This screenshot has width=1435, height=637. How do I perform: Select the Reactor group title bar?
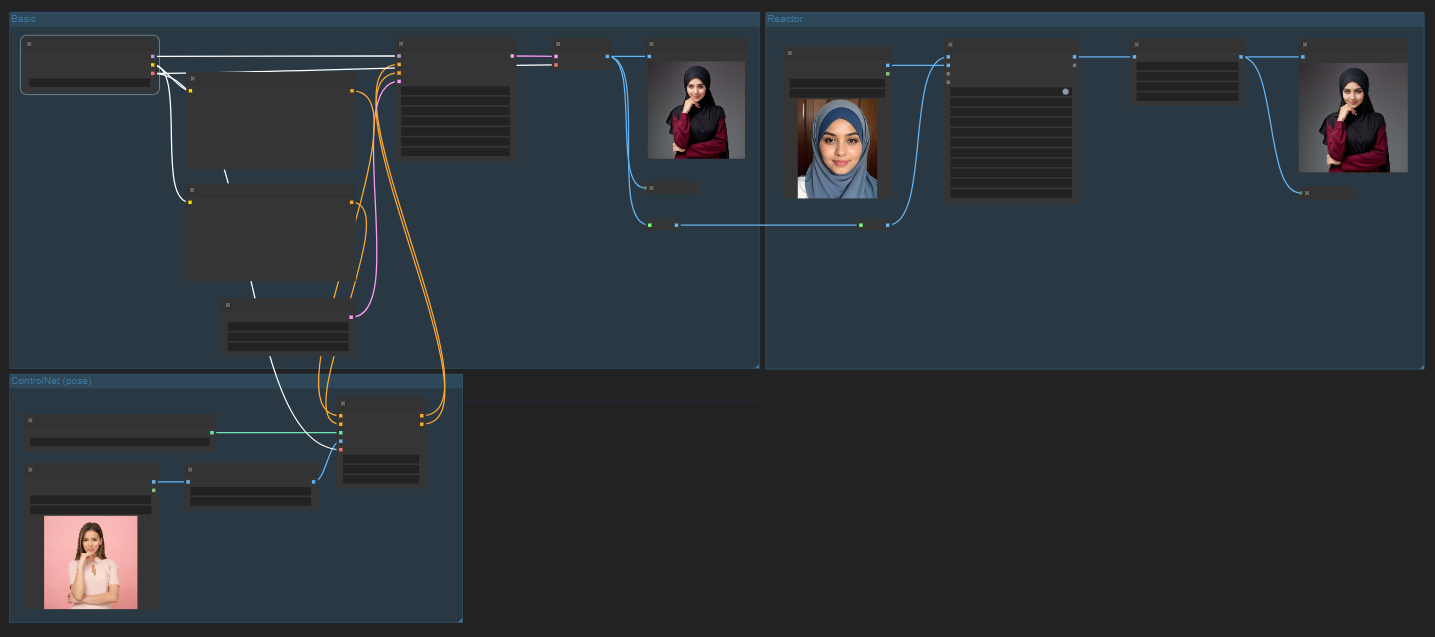(x=784, y=18)
